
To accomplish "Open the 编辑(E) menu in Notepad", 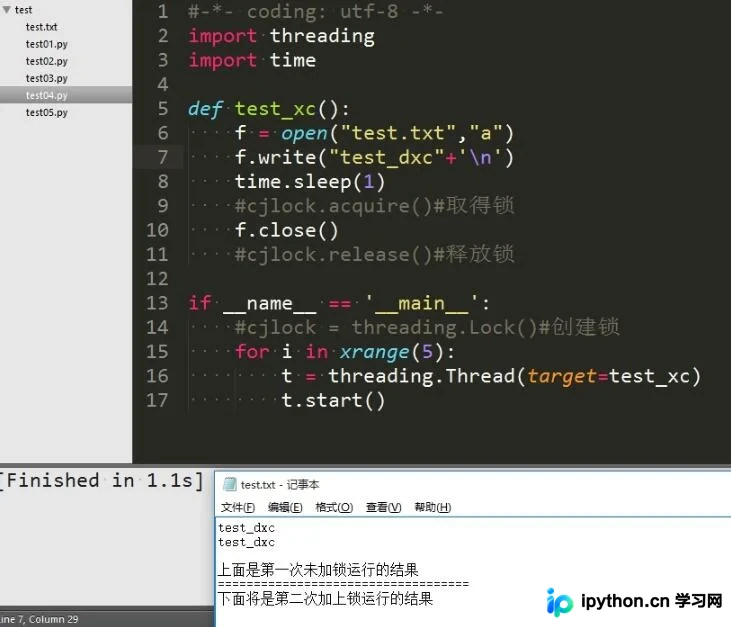I will point(285,507).
